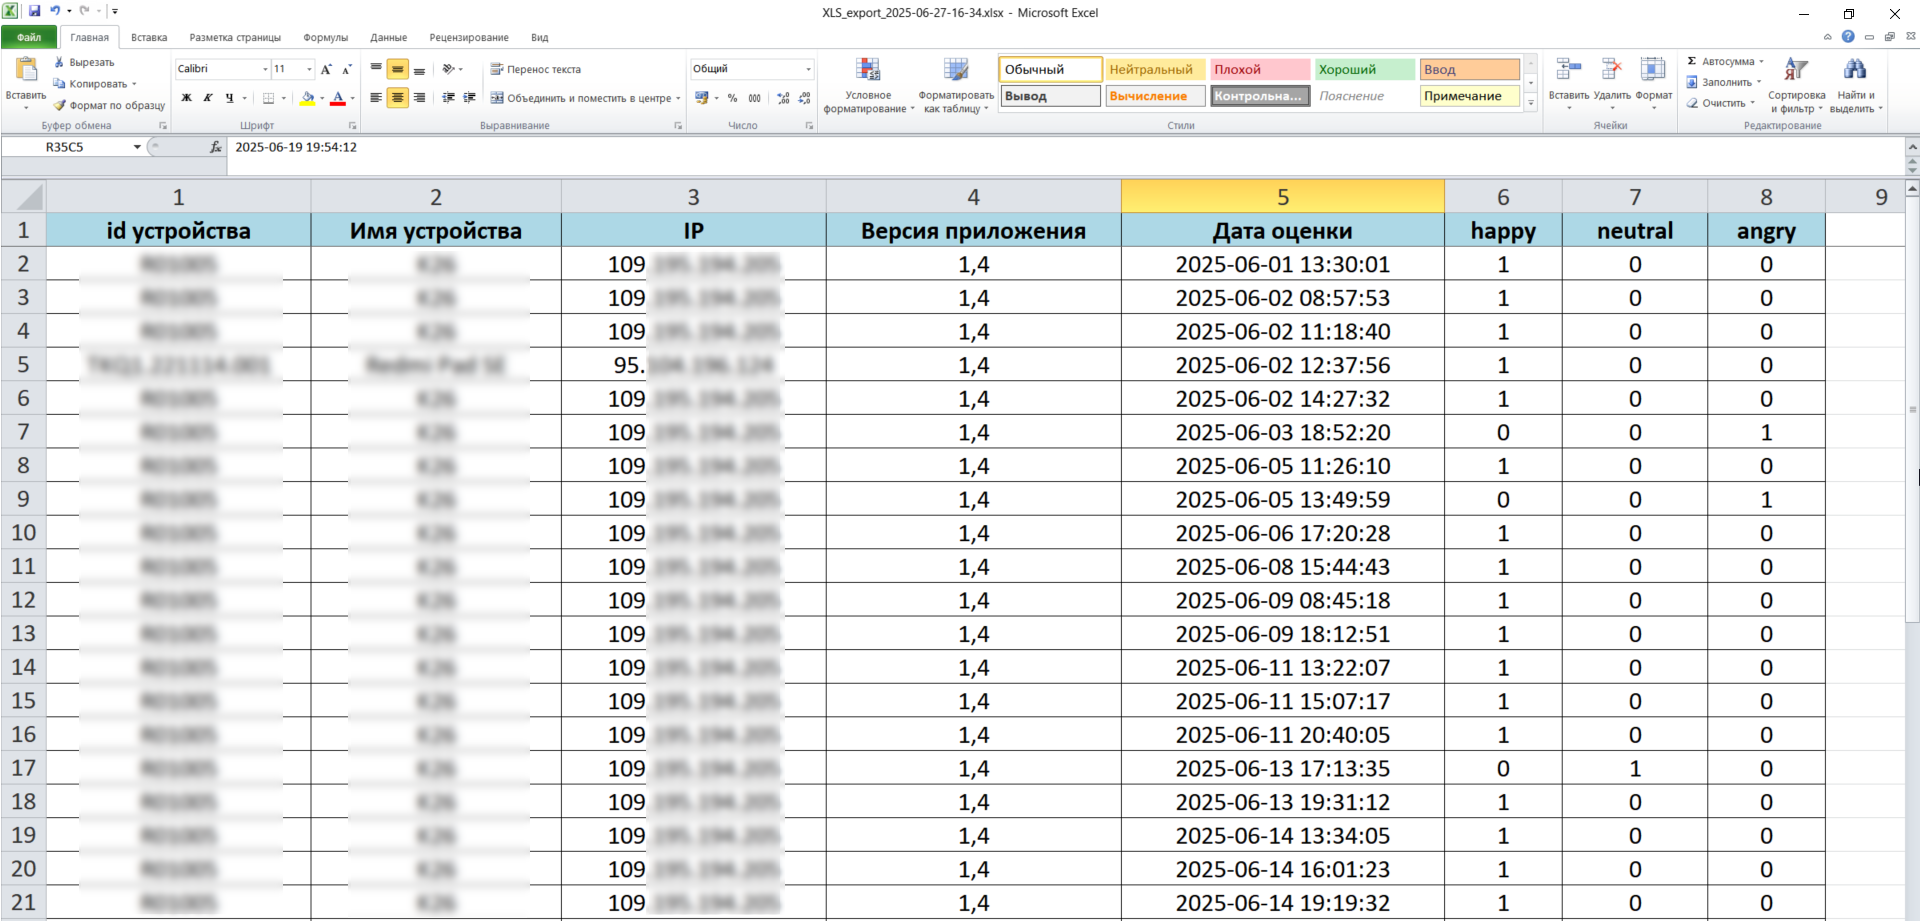Screen dimensions: 1920x921
Task: Apply yellow fill color bucket
Action: 308,98
